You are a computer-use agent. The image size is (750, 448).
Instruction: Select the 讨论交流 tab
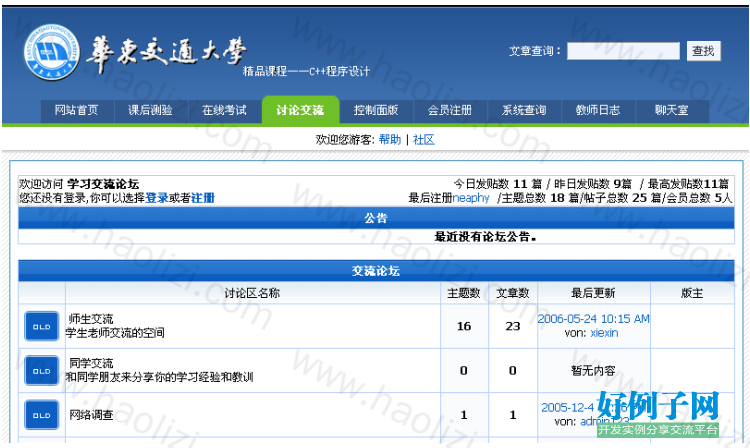tap(300, 110)
